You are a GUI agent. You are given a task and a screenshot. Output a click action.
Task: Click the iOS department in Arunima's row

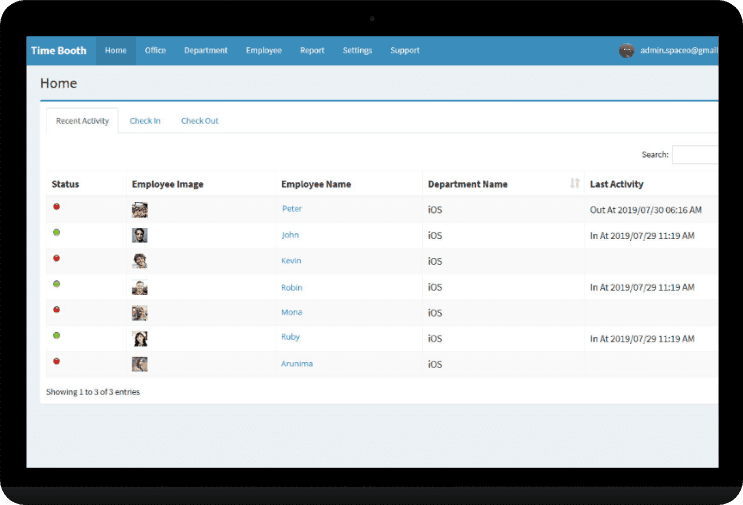click(435, 364)
